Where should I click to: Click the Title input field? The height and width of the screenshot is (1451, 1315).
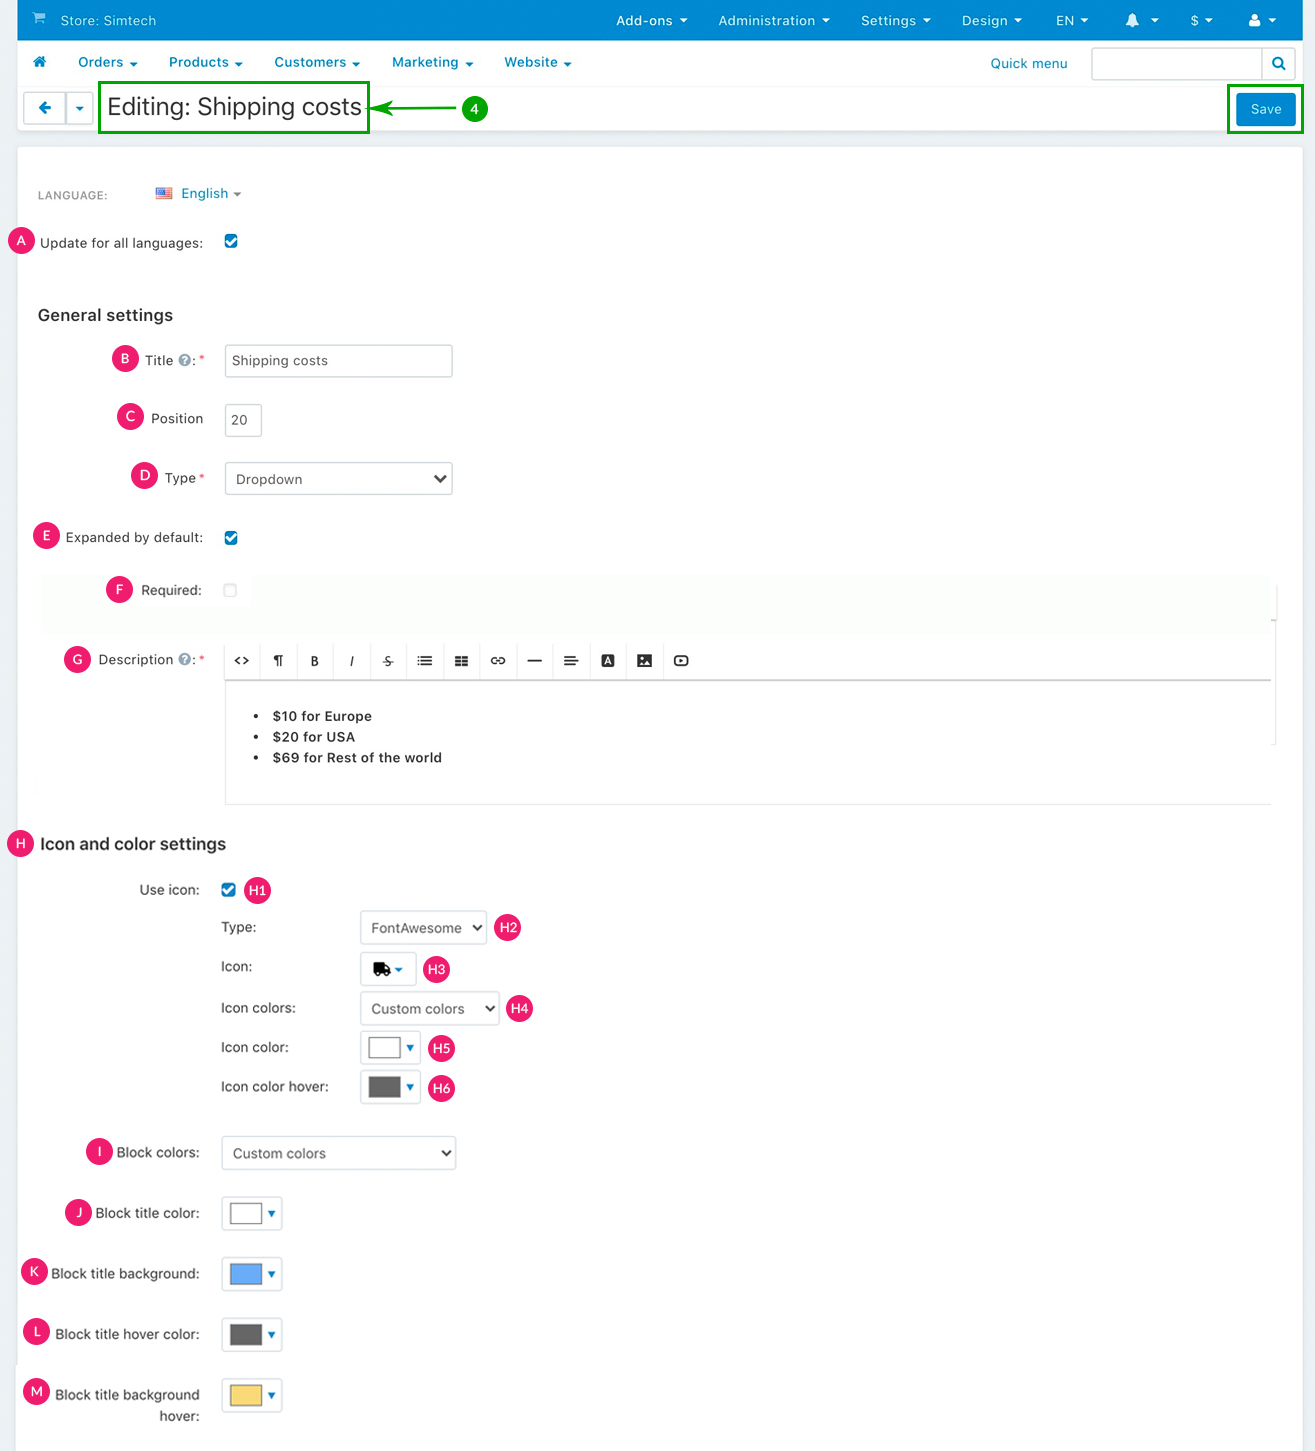coord(338,361)
